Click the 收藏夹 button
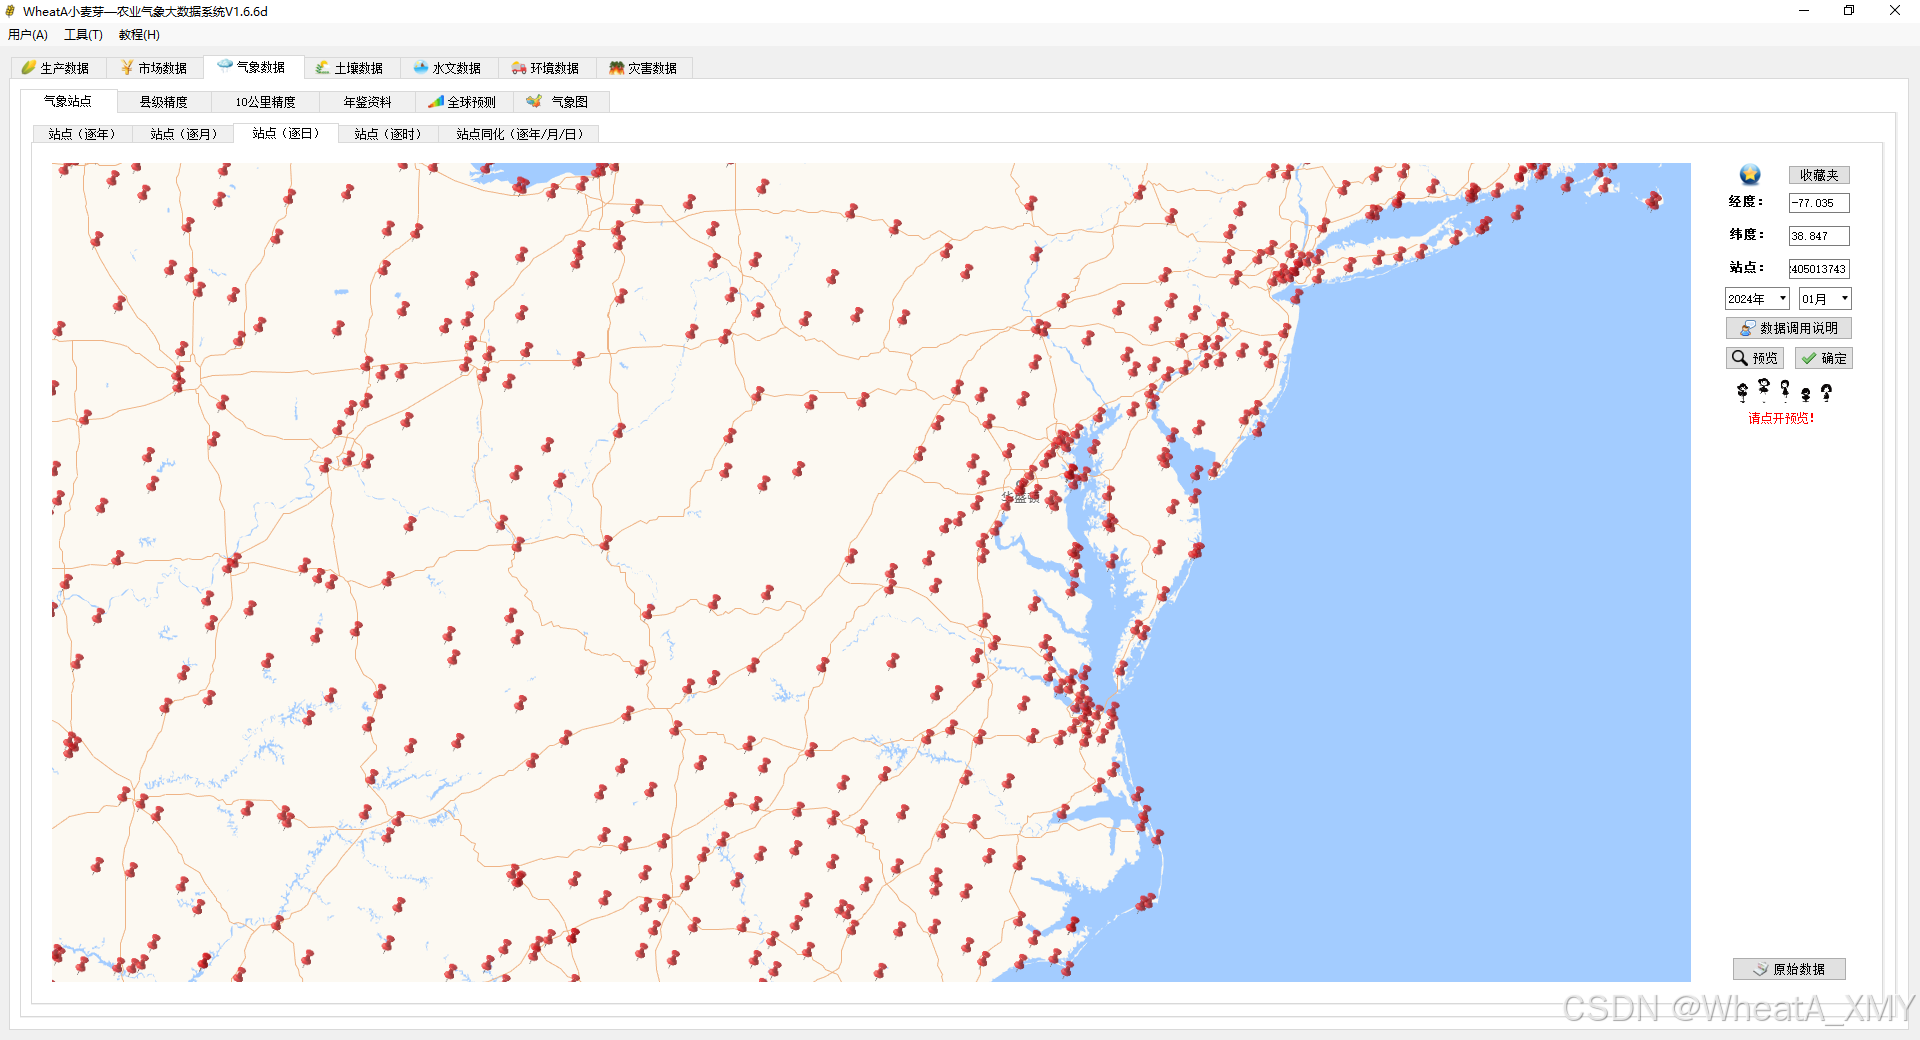 coord(1819,175)
